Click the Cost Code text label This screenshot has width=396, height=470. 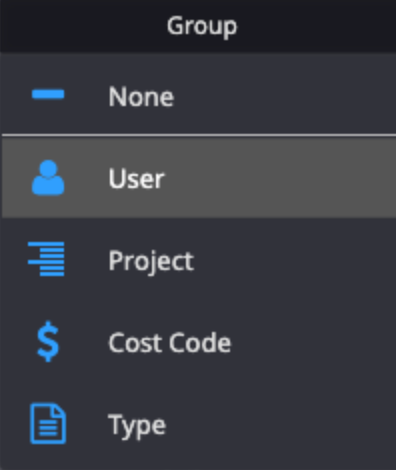[170, 342]
